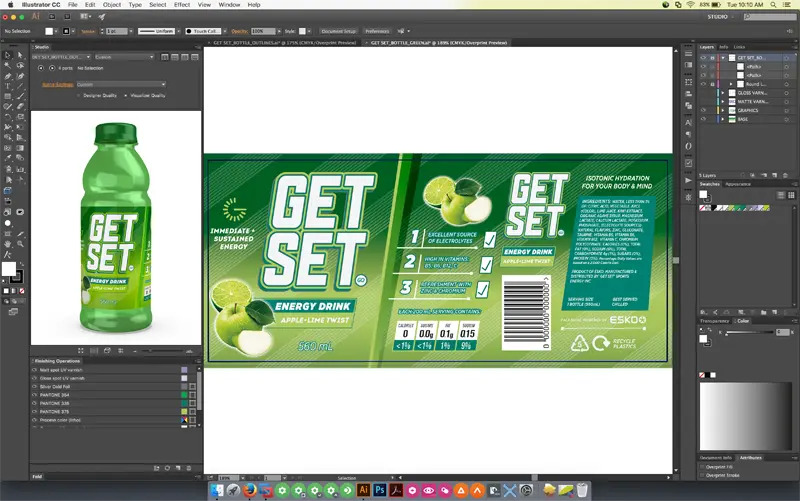
Task: Launch Firefox from the dock
Action: click(250, 490)
